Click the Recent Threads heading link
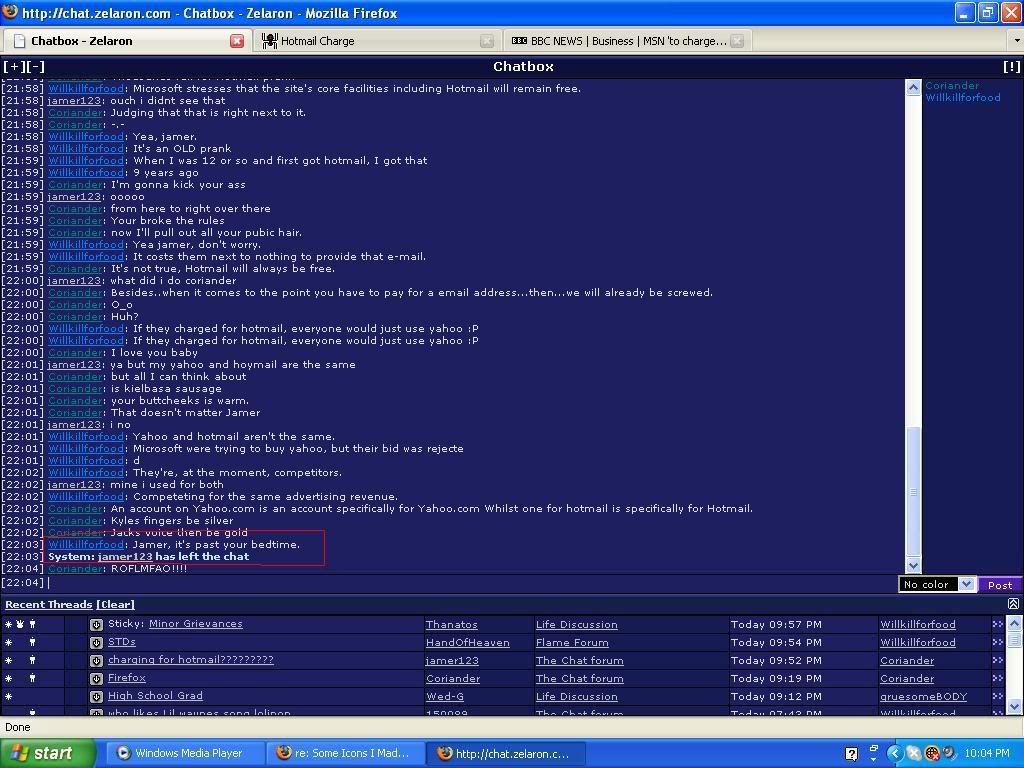This screenshot has height=768, width=1024. (48, 605)
